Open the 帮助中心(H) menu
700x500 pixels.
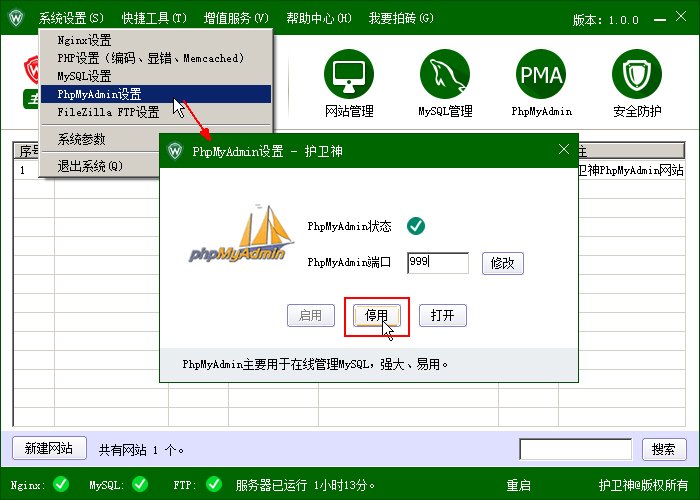pyautogui.click(x=319, y=18)
